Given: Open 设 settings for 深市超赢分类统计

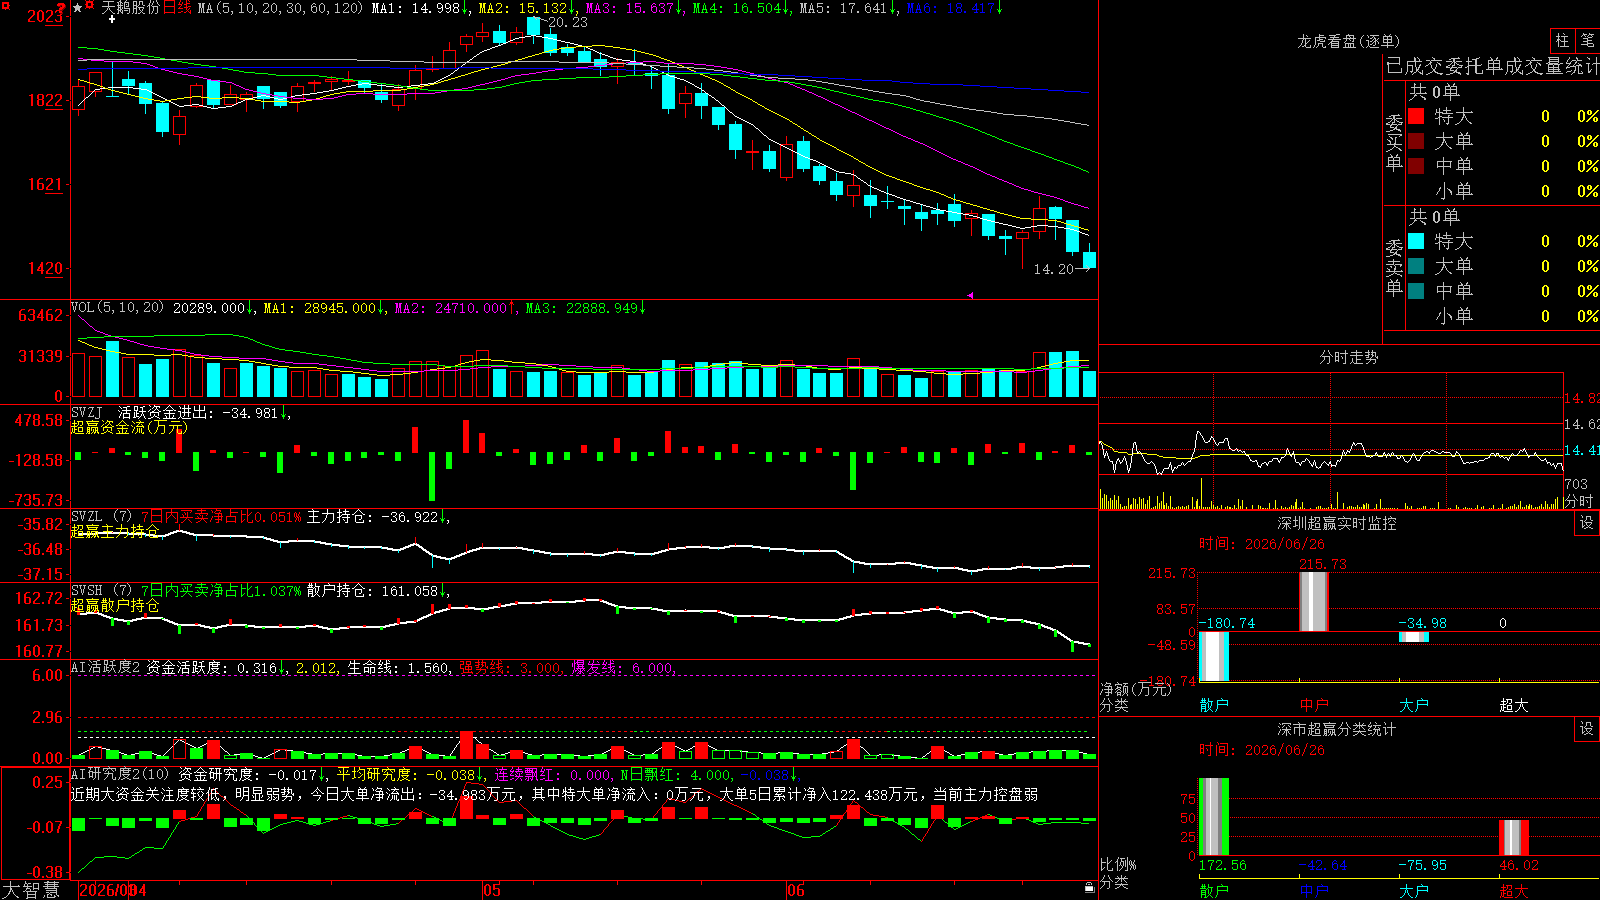Looking at the screenshot, I should (x=1586, y=729).
